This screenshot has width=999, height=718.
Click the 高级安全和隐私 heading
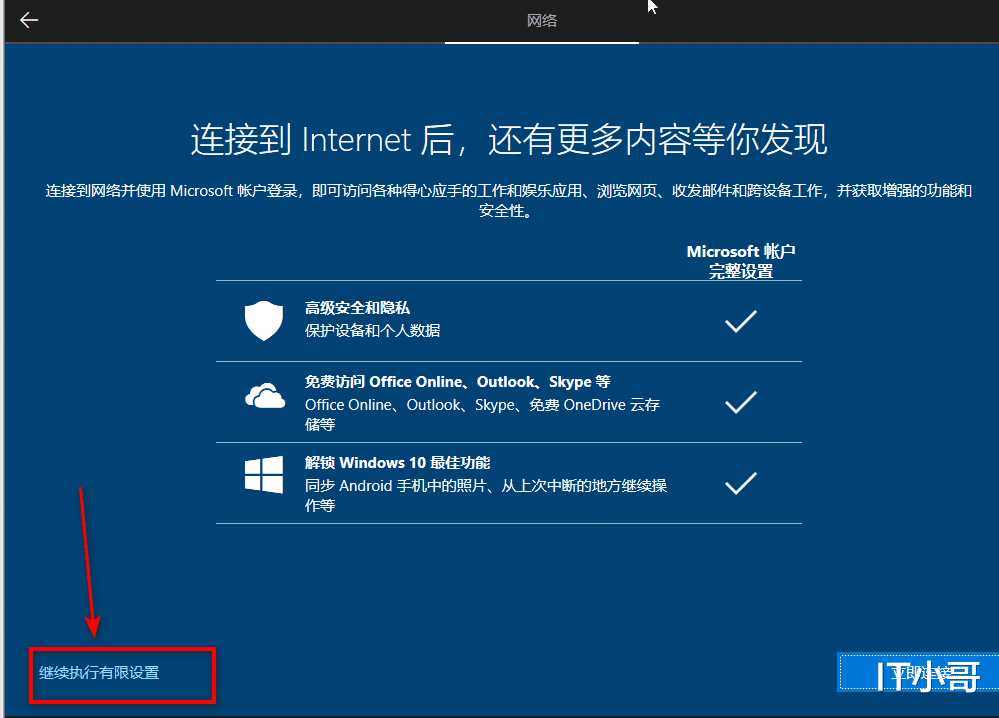point(357,308)
